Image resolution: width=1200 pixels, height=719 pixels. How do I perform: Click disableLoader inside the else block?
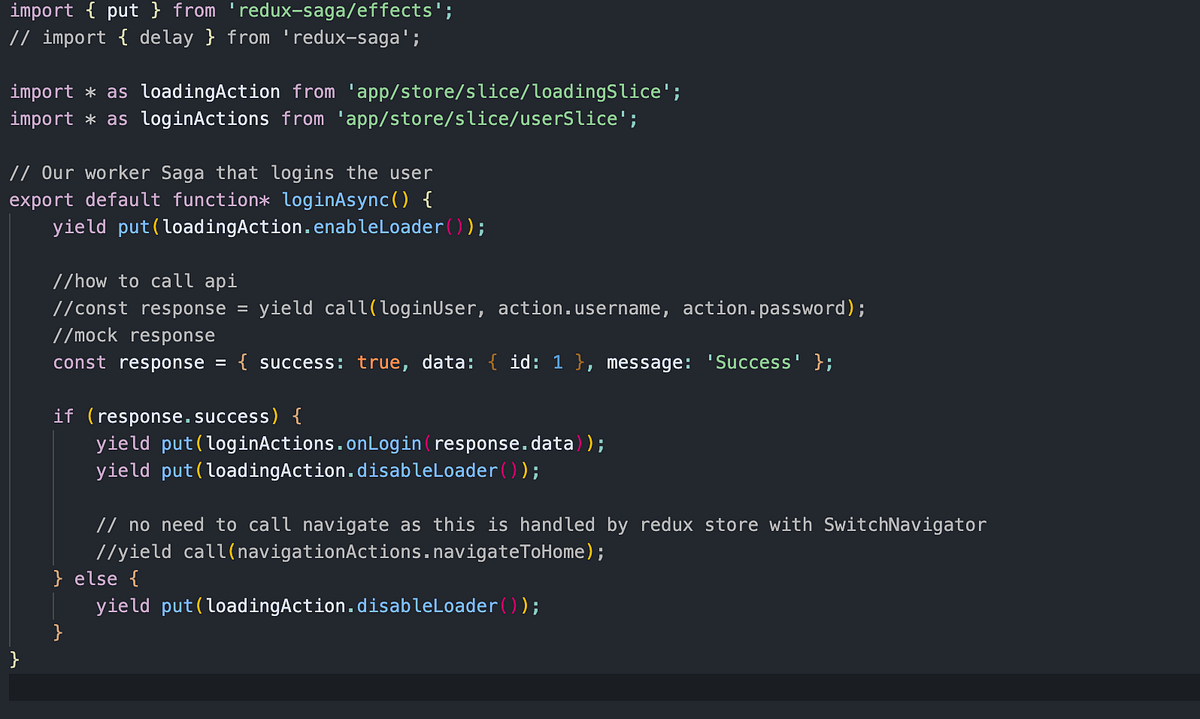point(428,605)
